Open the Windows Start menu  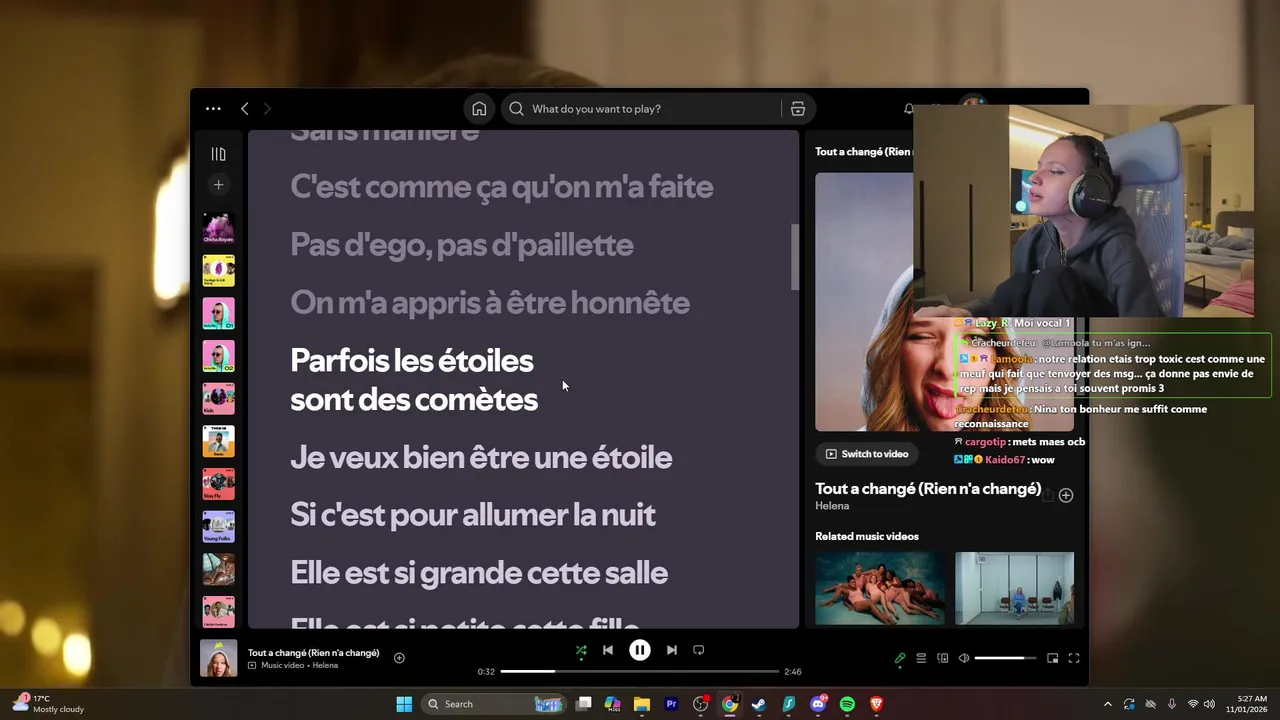[404, 704]
